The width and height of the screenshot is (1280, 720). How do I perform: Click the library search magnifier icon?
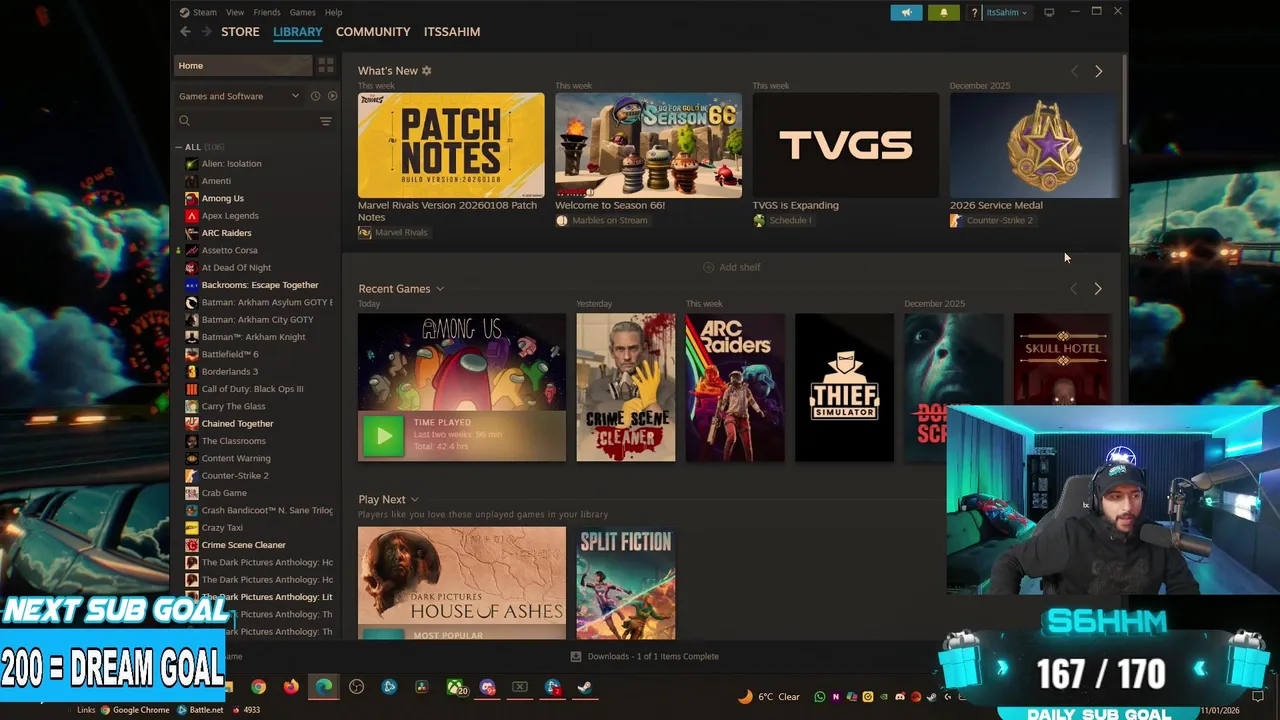(184, 121)
